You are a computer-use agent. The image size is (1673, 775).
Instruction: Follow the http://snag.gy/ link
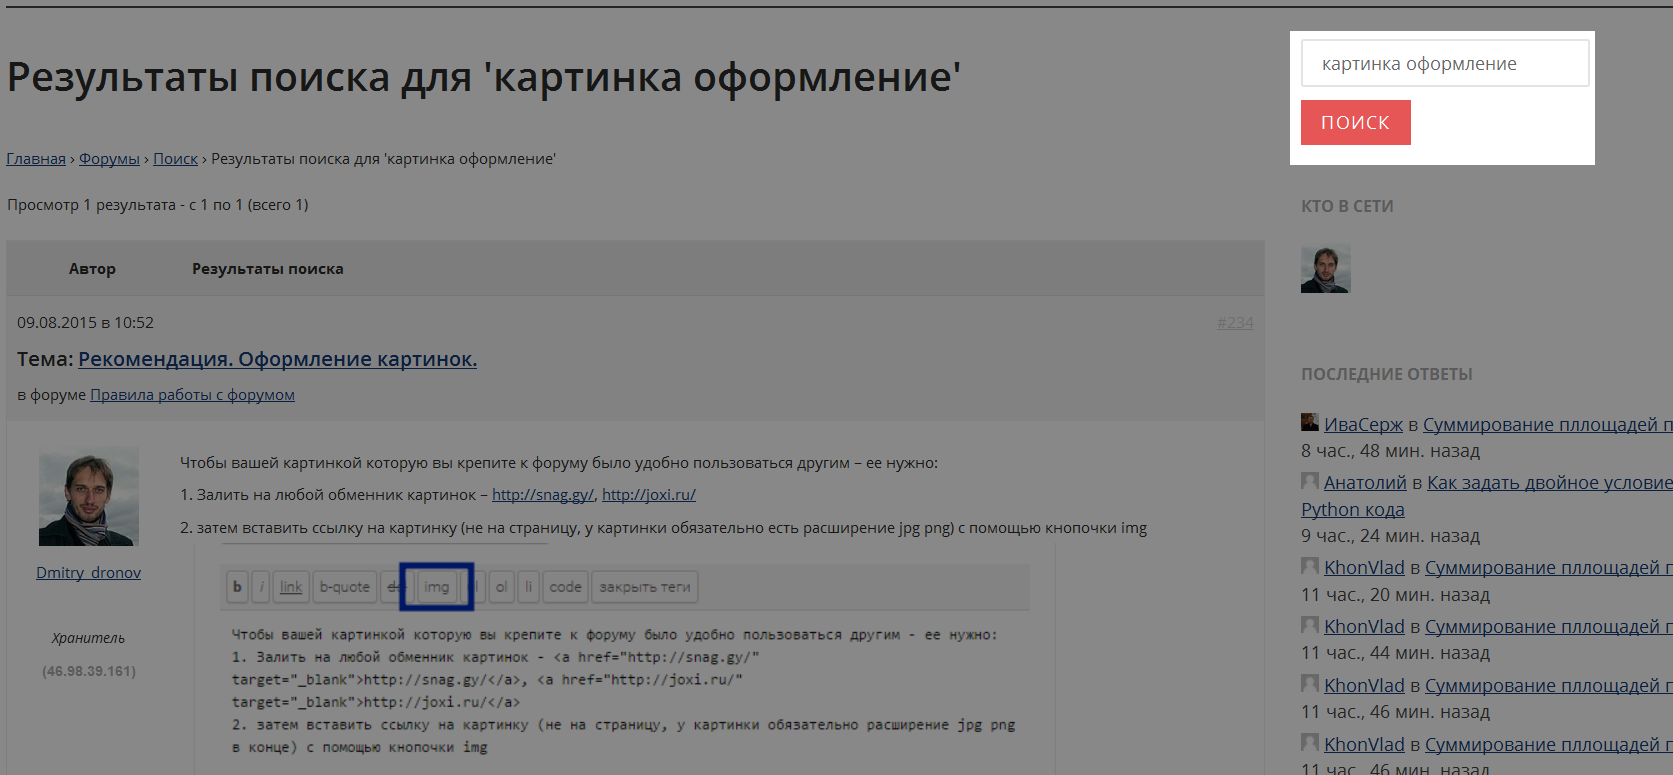click(x=543, y=495)
